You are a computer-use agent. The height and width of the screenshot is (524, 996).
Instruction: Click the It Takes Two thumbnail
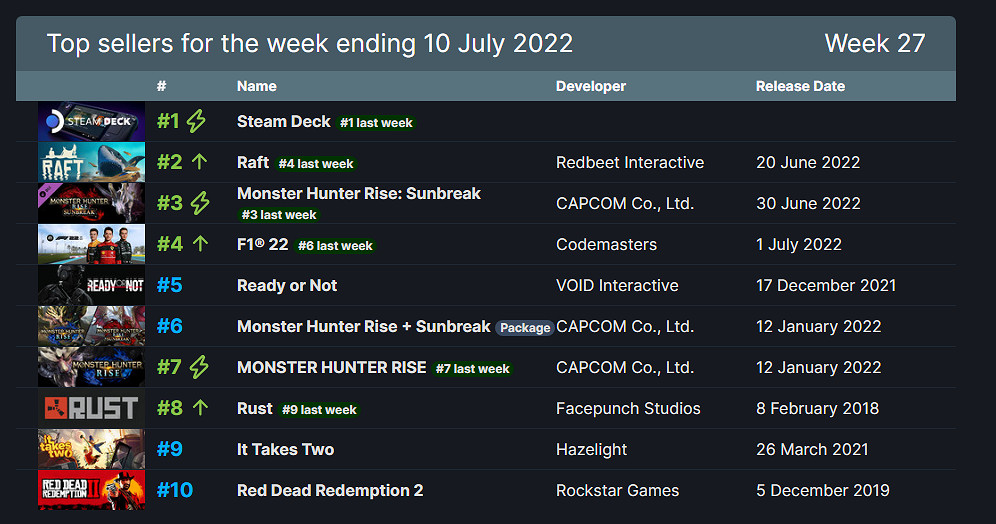91,449
